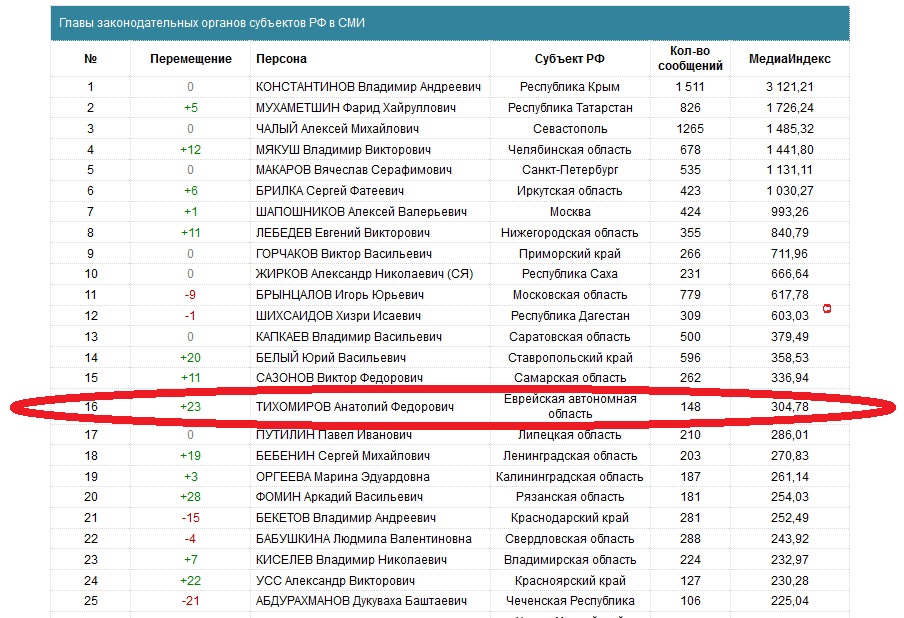
Task: Select the name 'МАКАРОВ Вячеслав Серафимович'
Action: (x=354, y=170)
